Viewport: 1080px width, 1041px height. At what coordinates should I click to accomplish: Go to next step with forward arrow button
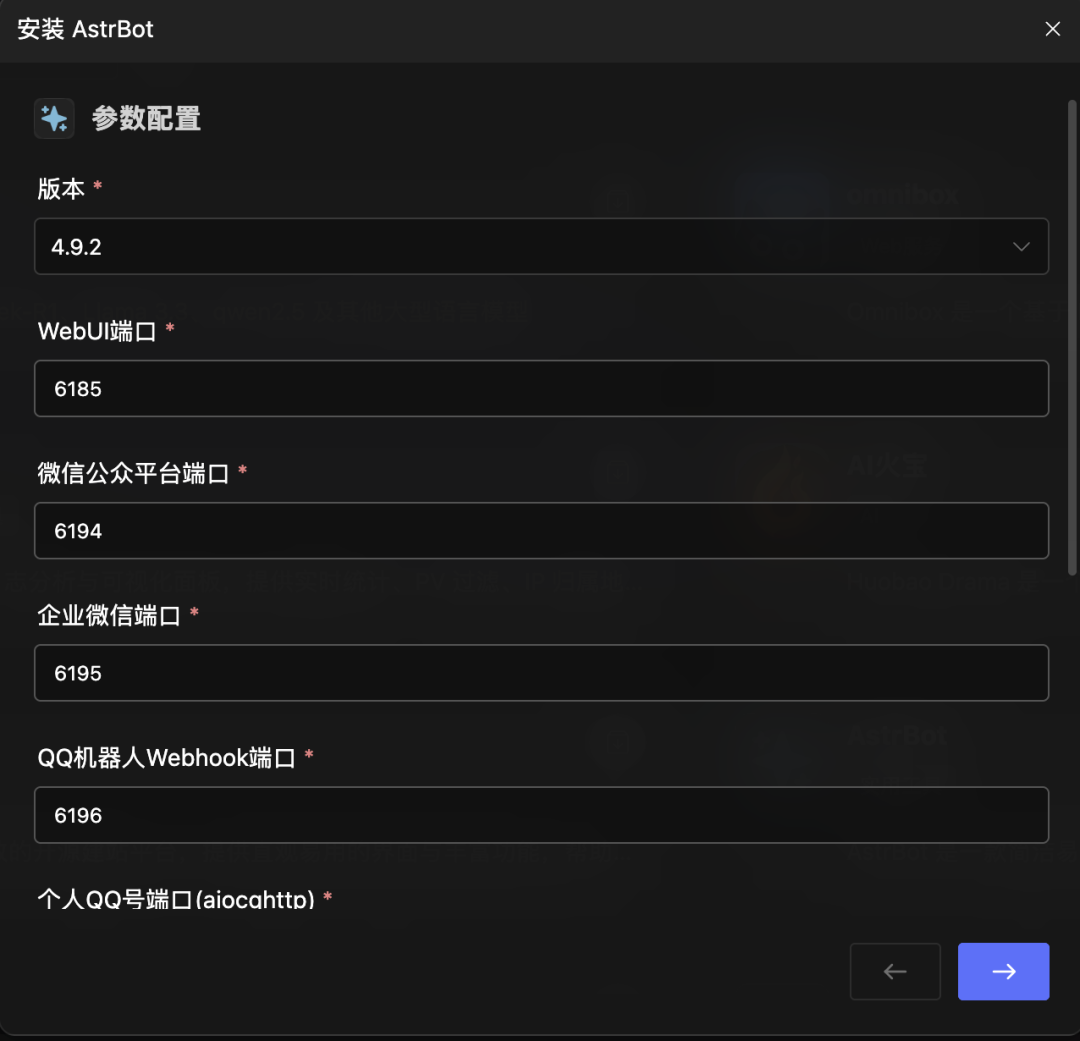tap(1004, 971)
